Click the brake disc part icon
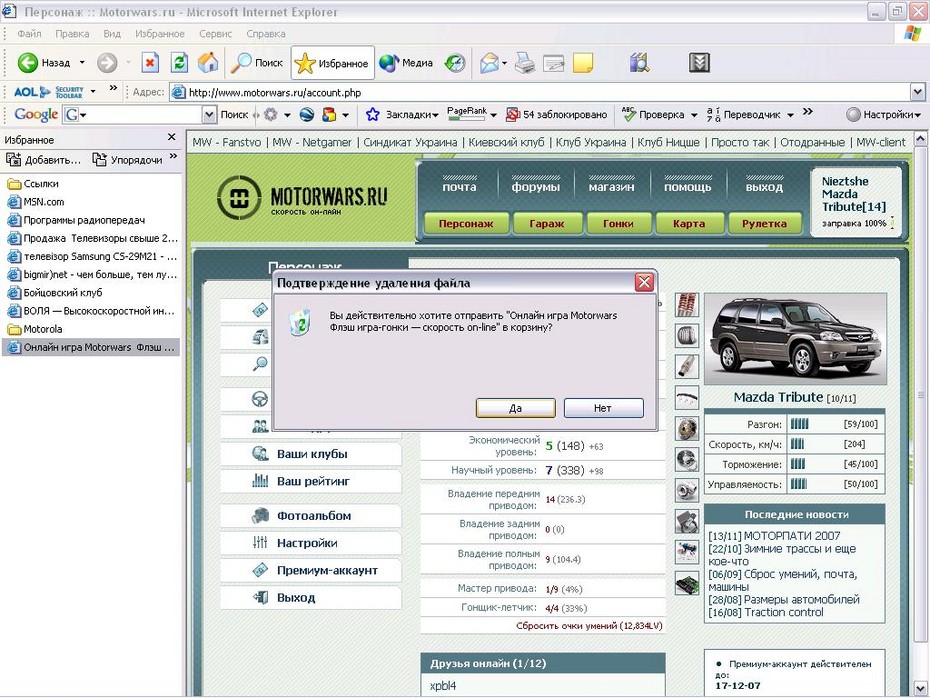930x698 pixels. [x=687, y=428]
